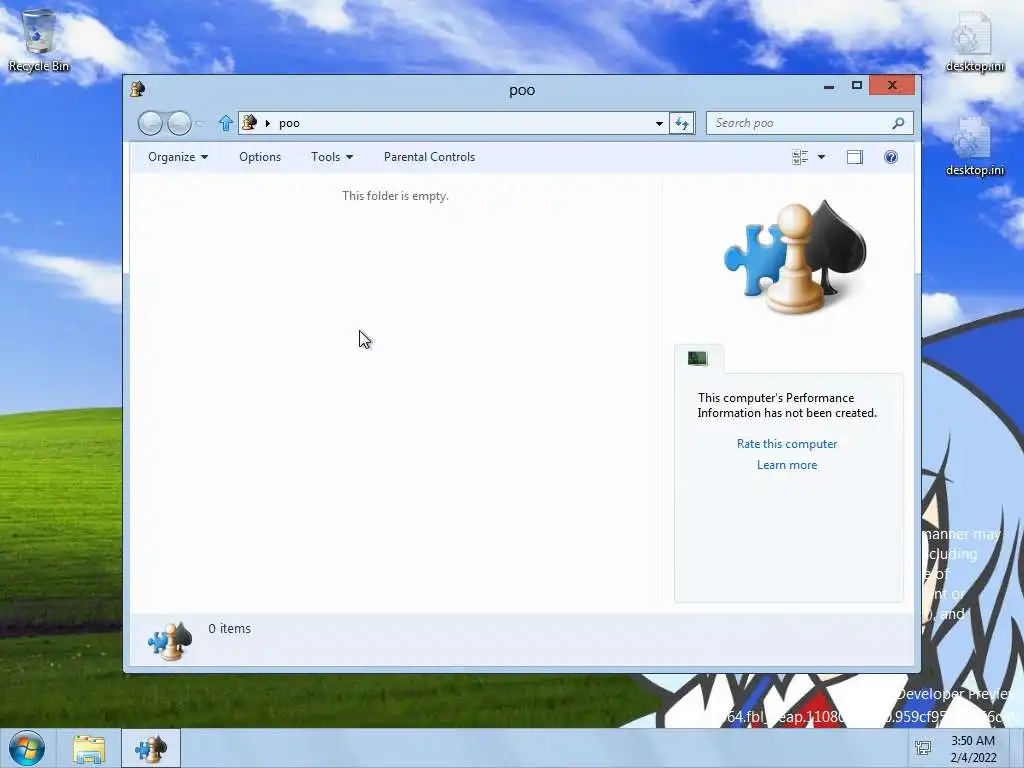Open Options in the toolbar

click(x=260, y=157)
